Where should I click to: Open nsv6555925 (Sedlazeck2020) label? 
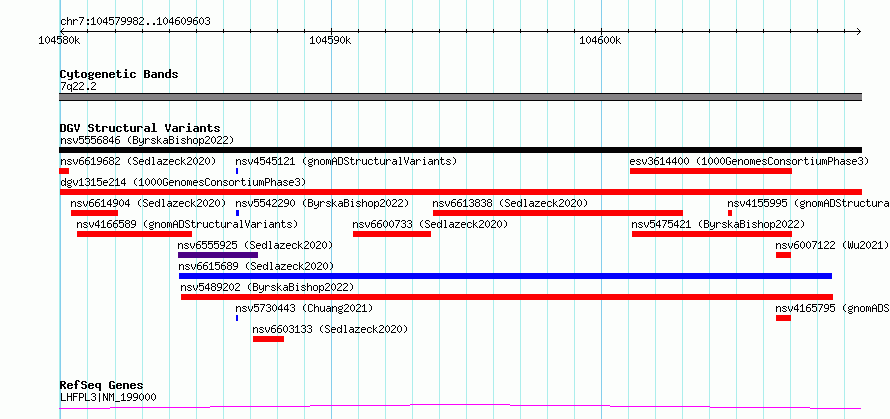255,245
